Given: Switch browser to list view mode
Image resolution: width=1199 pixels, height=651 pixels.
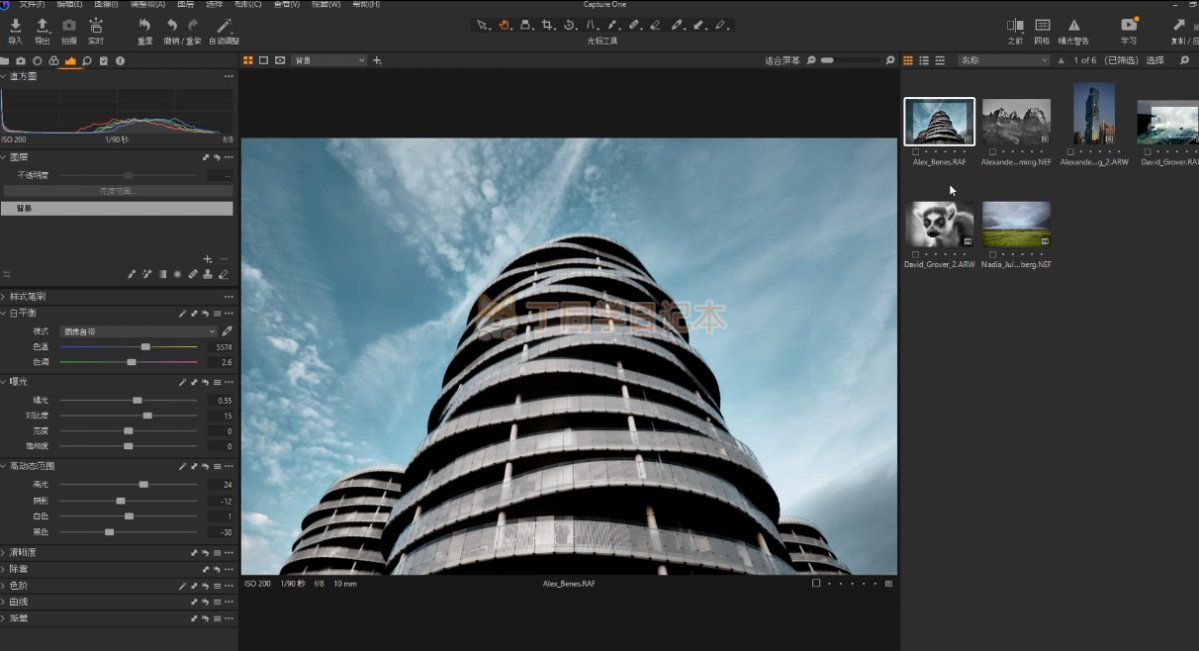Looking at the screenshot, I should click(924, 61).
